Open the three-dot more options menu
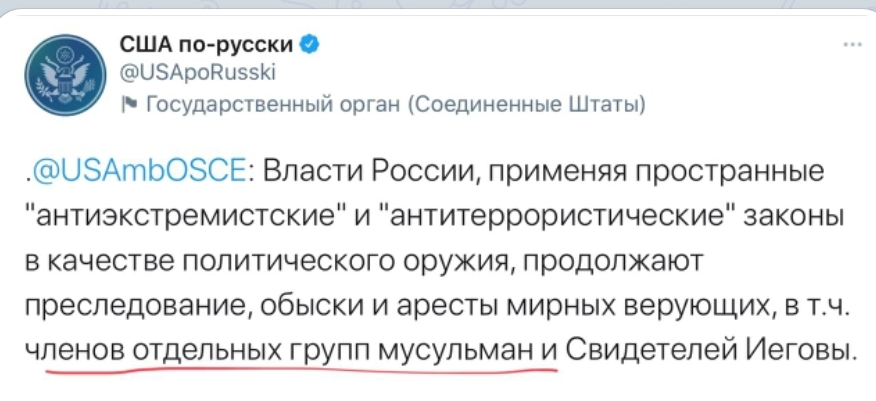 [x=852, y=45]
